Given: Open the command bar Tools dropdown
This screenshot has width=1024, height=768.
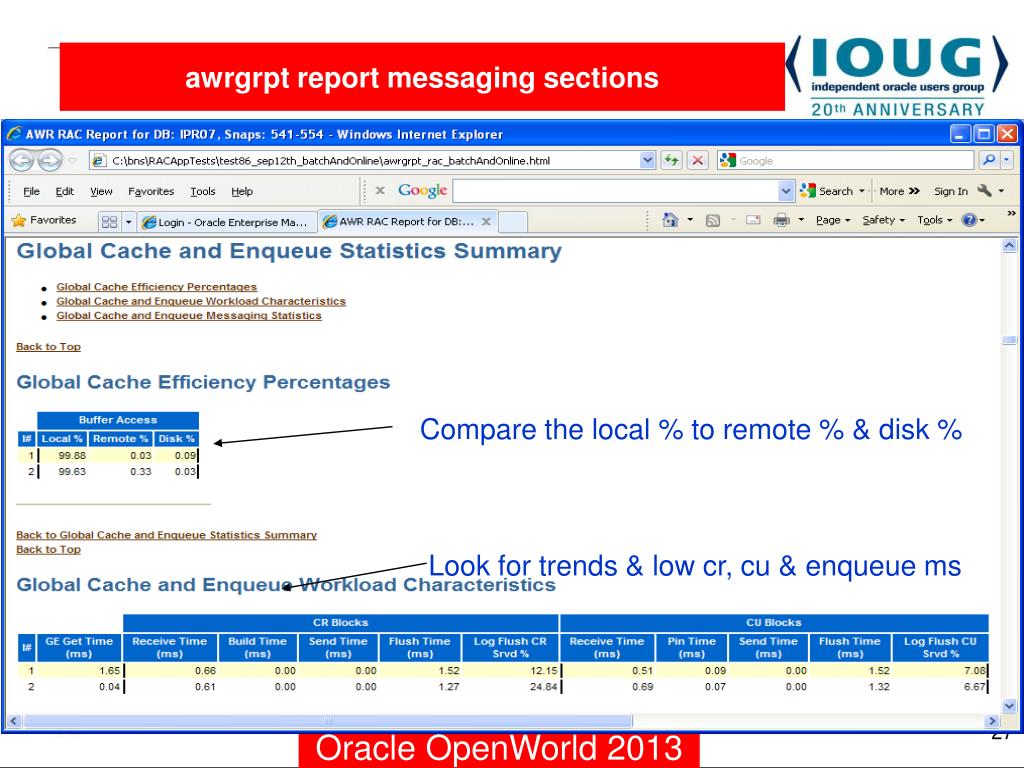Looking at the screenshot, I should (x=935, y=220).
